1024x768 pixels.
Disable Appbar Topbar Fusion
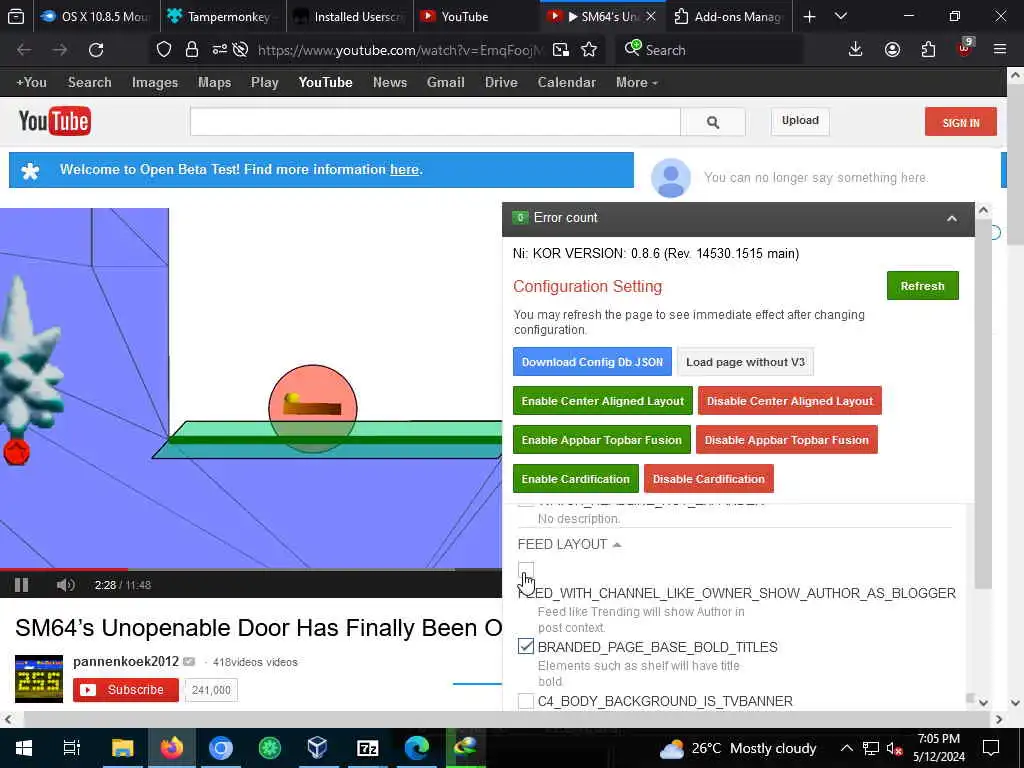786,440
